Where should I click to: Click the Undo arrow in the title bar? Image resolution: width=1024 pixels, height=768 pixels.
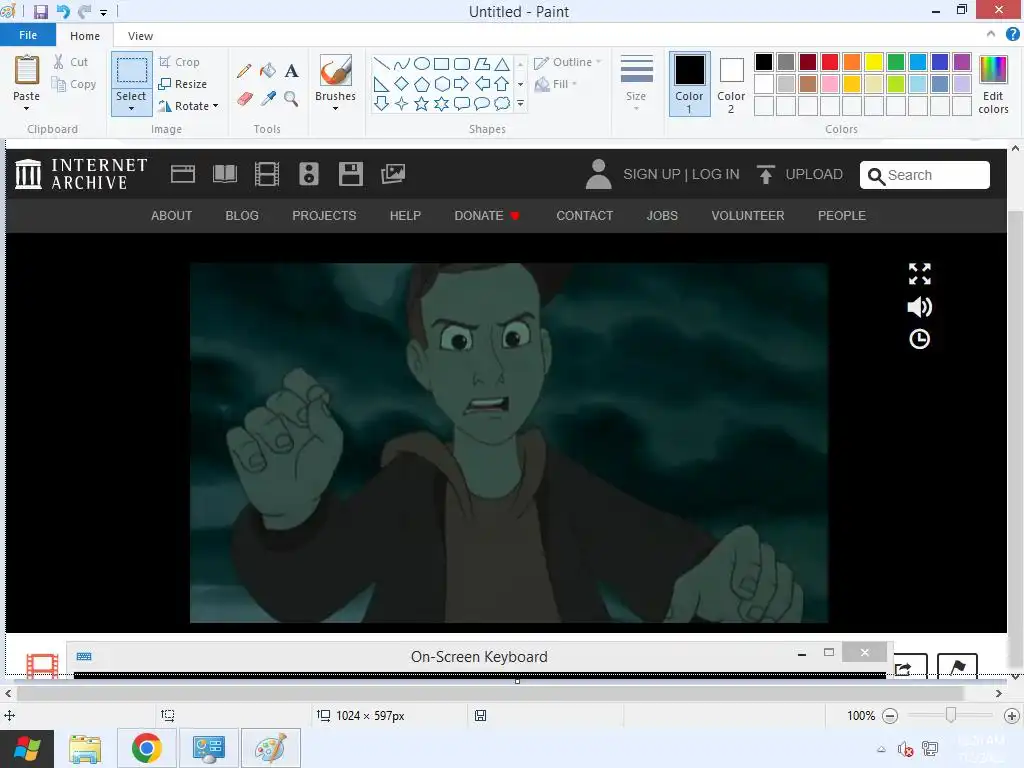(x=63, y=12)
